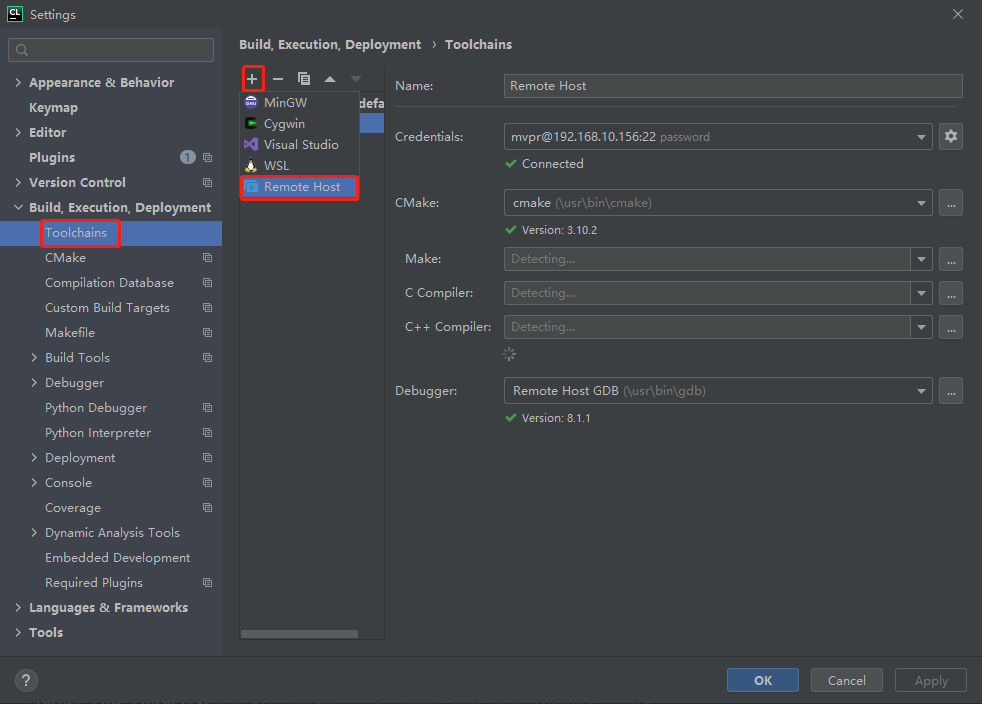Expand the Deployment node

pyautogui.click(x=34, y=458)
